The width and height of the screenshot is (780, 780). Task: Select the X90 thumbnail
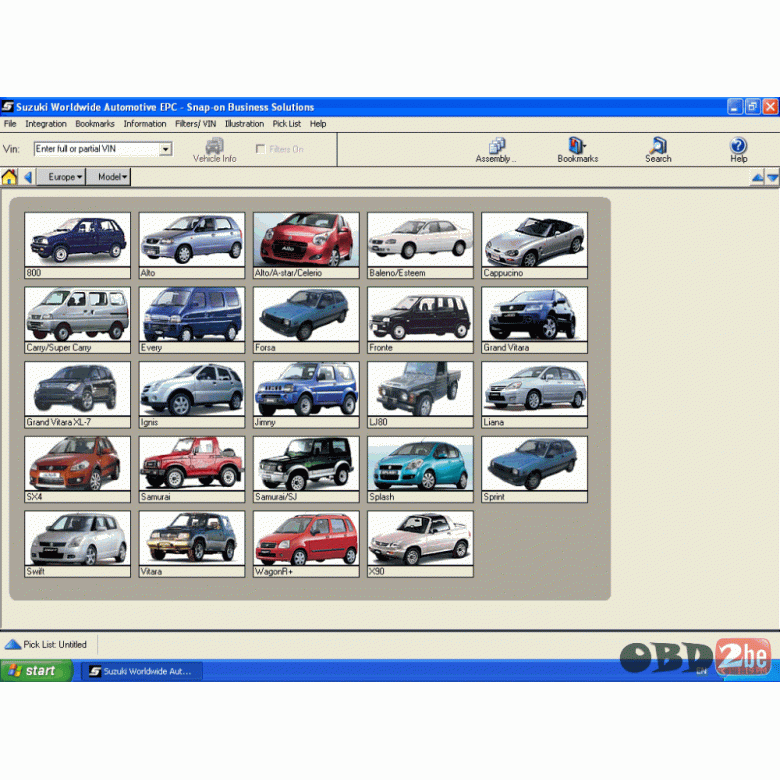tap(420, 544)
